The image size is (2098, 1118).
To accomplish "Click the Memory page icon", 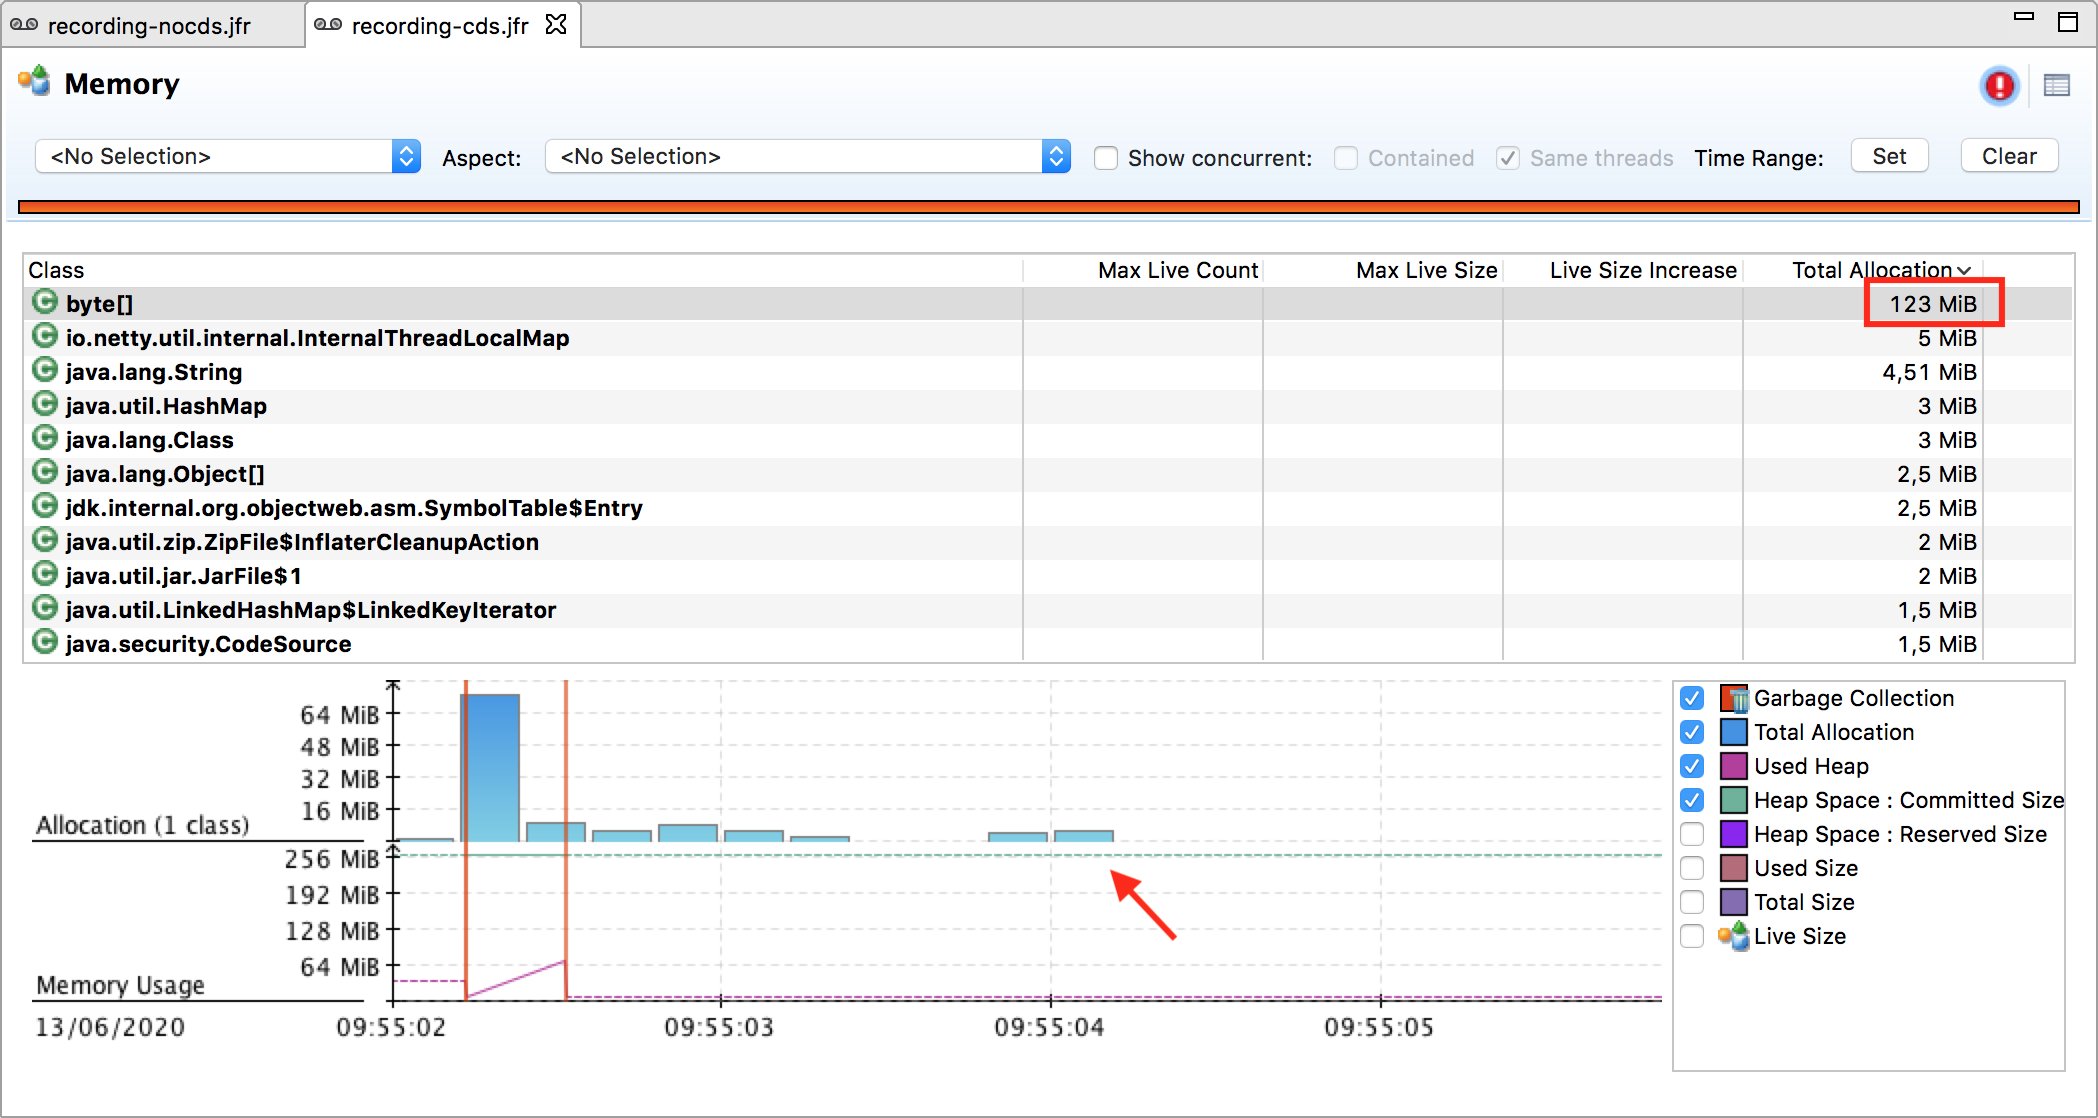I will [x=35, y=84].
